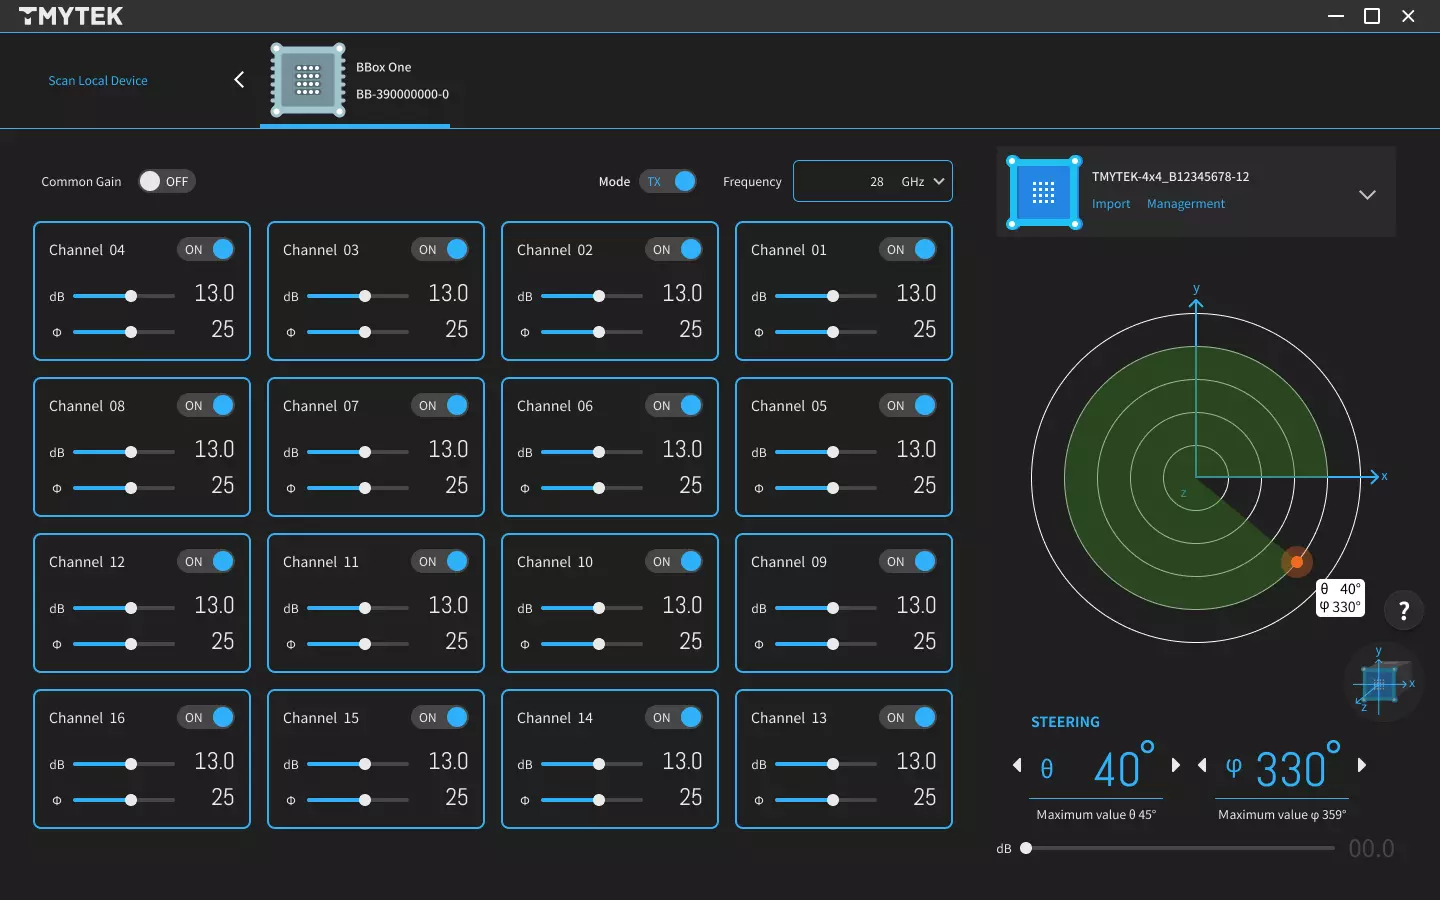This screenshot has width=1440, height=900.
Task: Switch the TX Mode toggle
Action: [668, 181]
